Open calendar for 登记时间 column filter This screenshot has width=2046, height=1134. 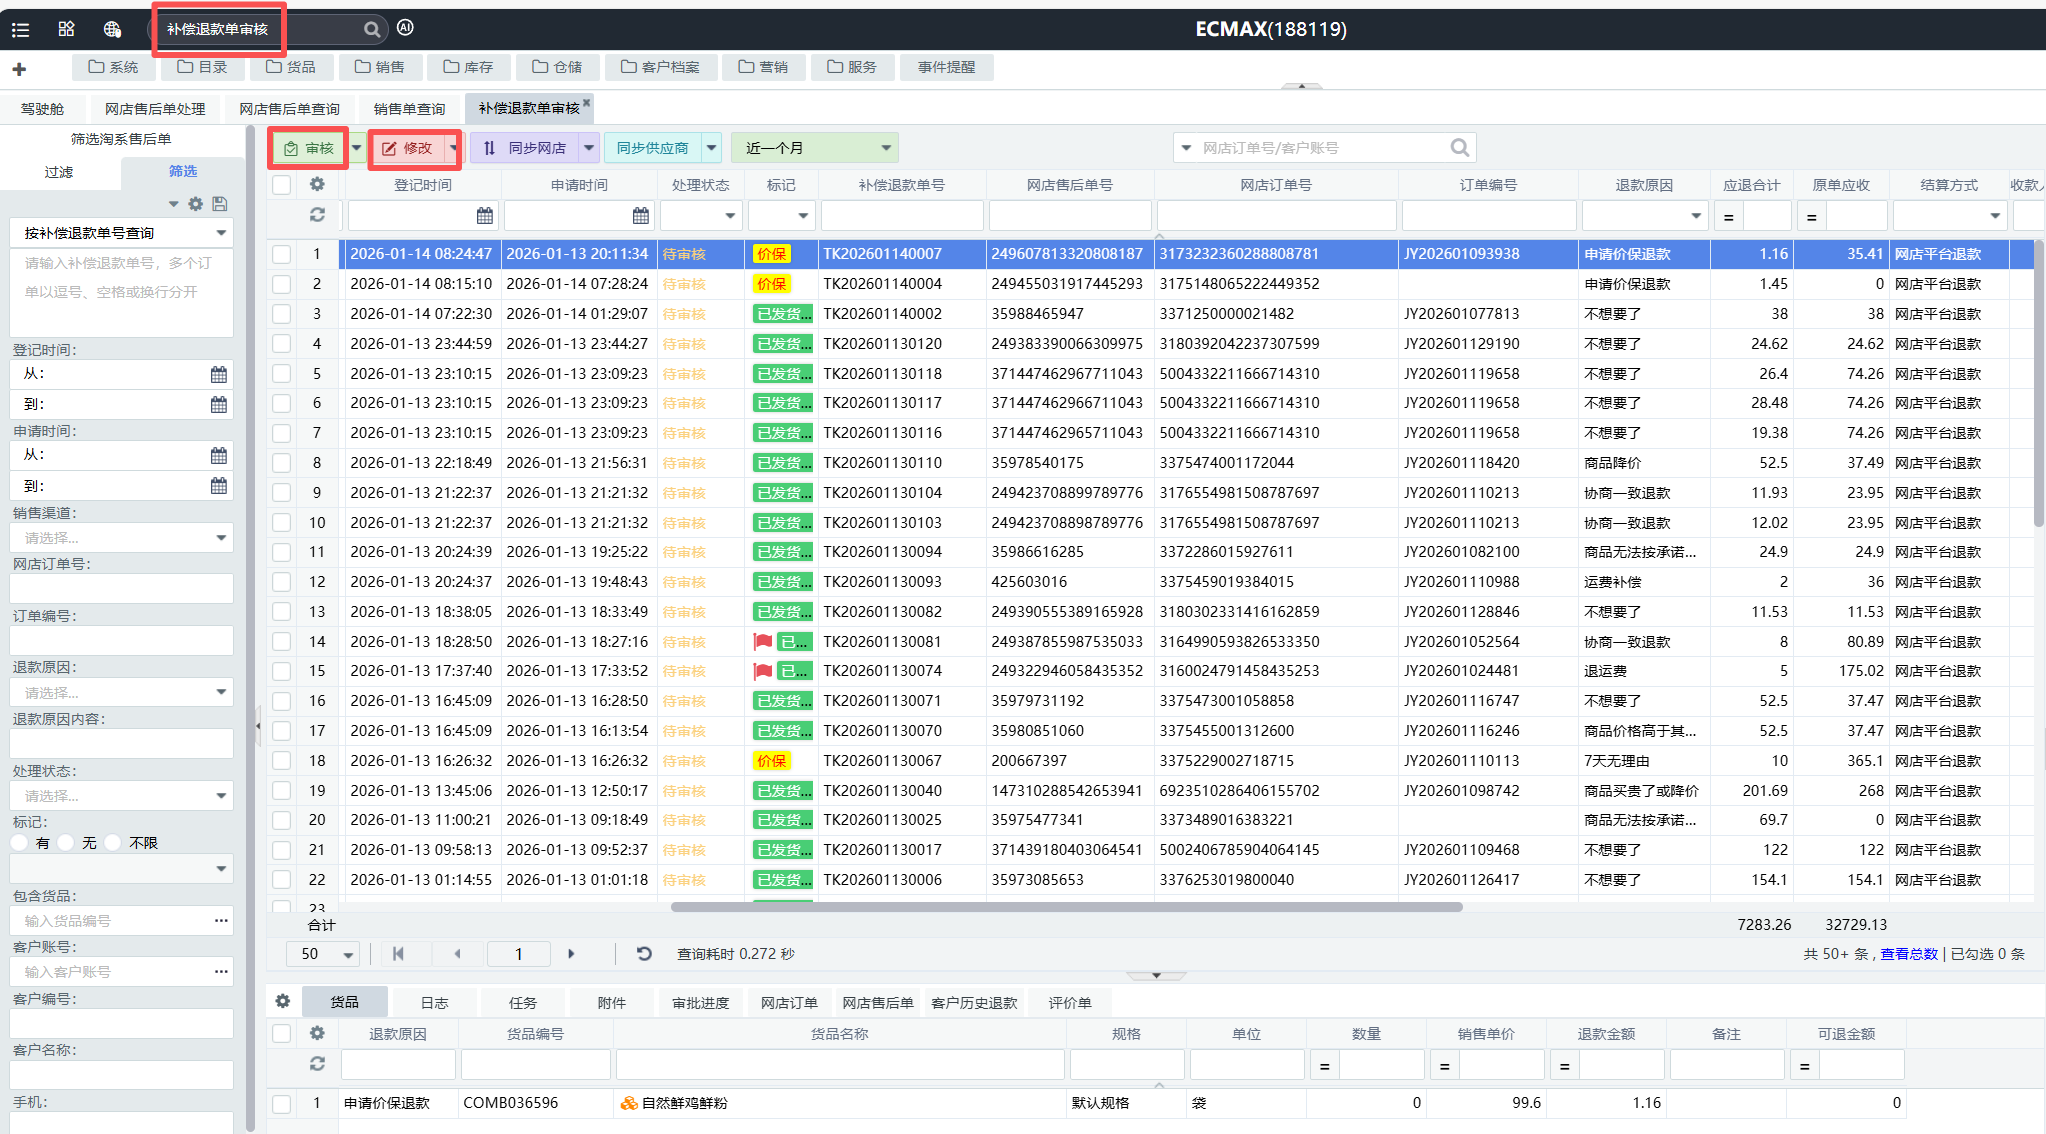click(x=485, y=216)
